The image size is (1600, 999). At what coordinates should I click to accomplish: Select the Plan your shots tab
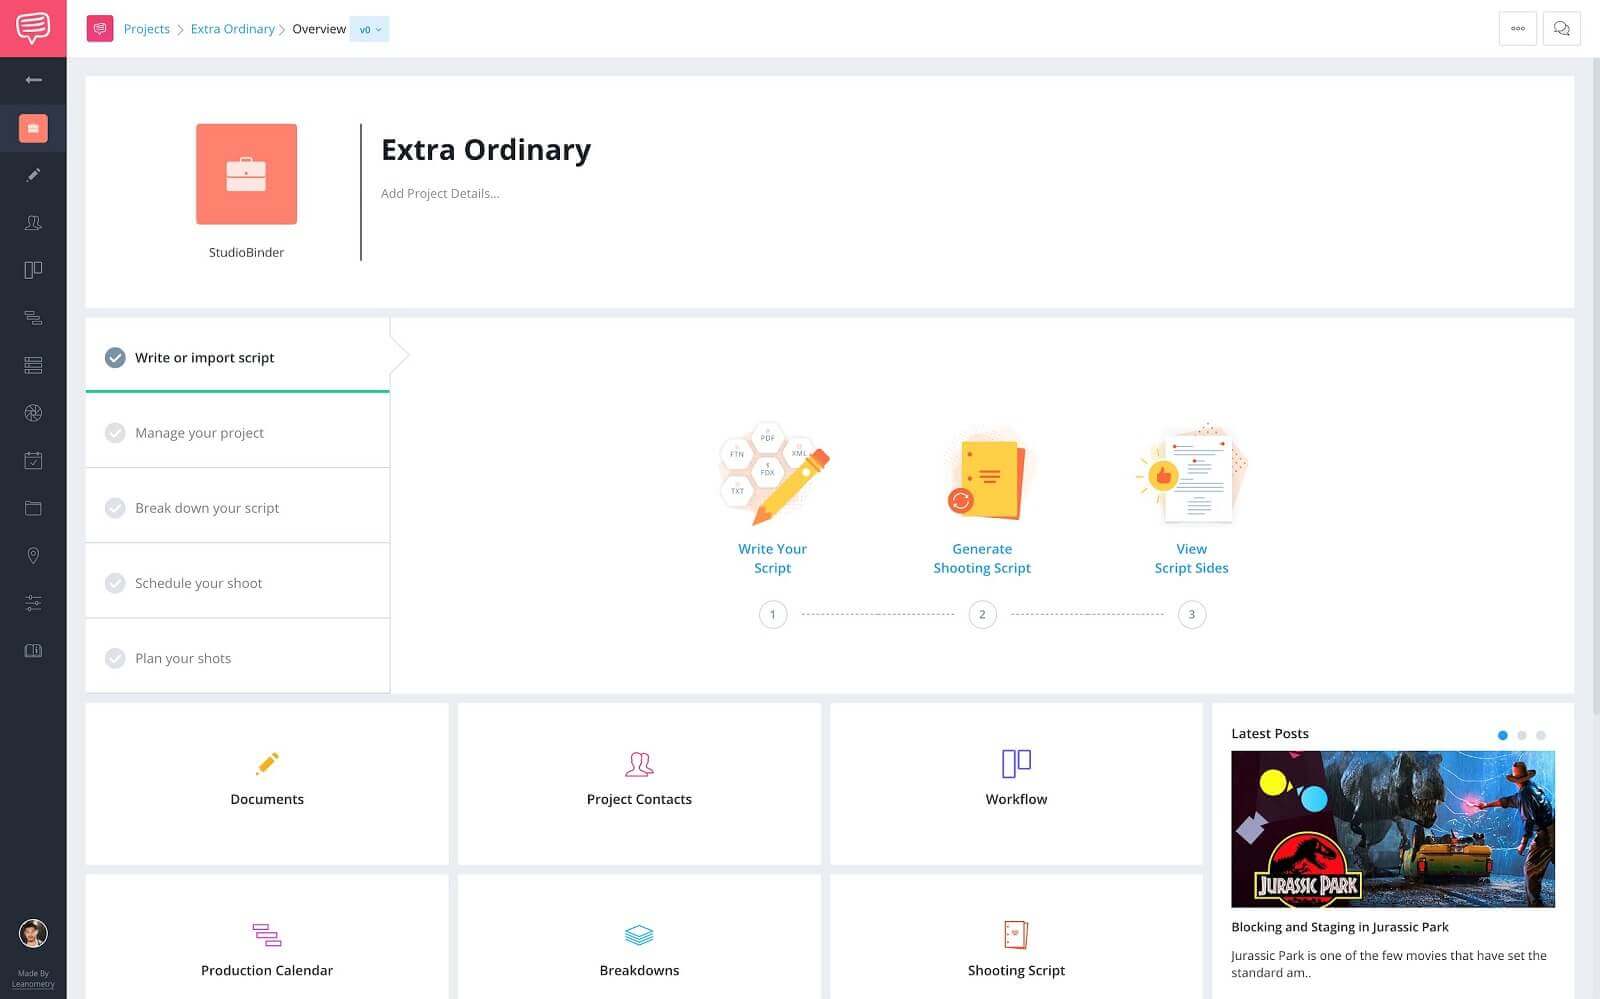(x=238, y=656)
